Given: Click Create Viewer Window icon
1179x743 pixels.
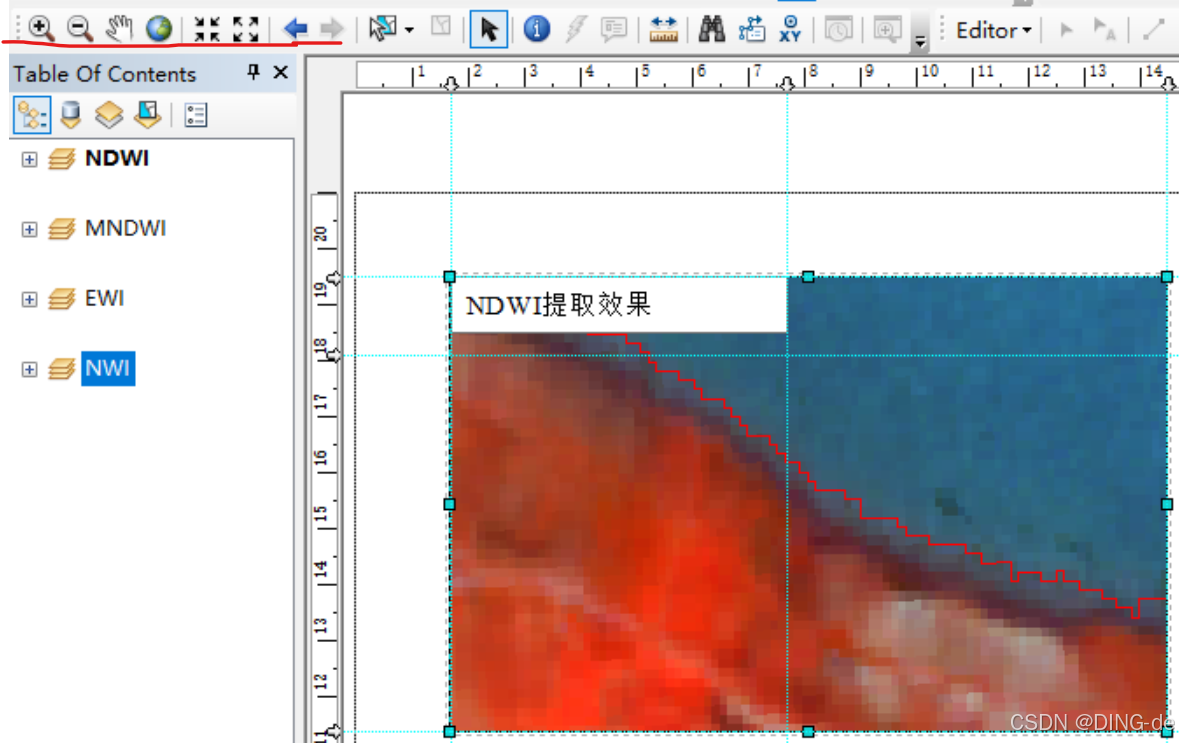Looking at the screenshot, I should point(887,29).
